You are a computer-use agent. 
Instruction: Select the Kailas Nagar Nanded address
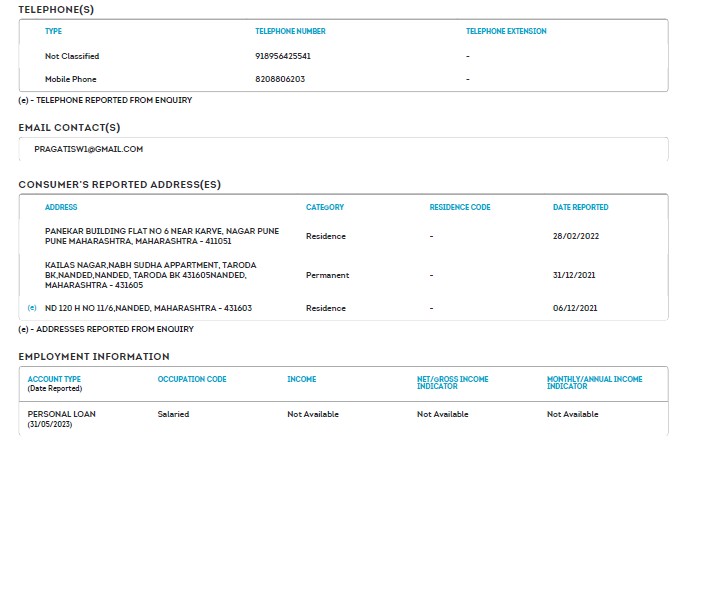coord(150,275)
